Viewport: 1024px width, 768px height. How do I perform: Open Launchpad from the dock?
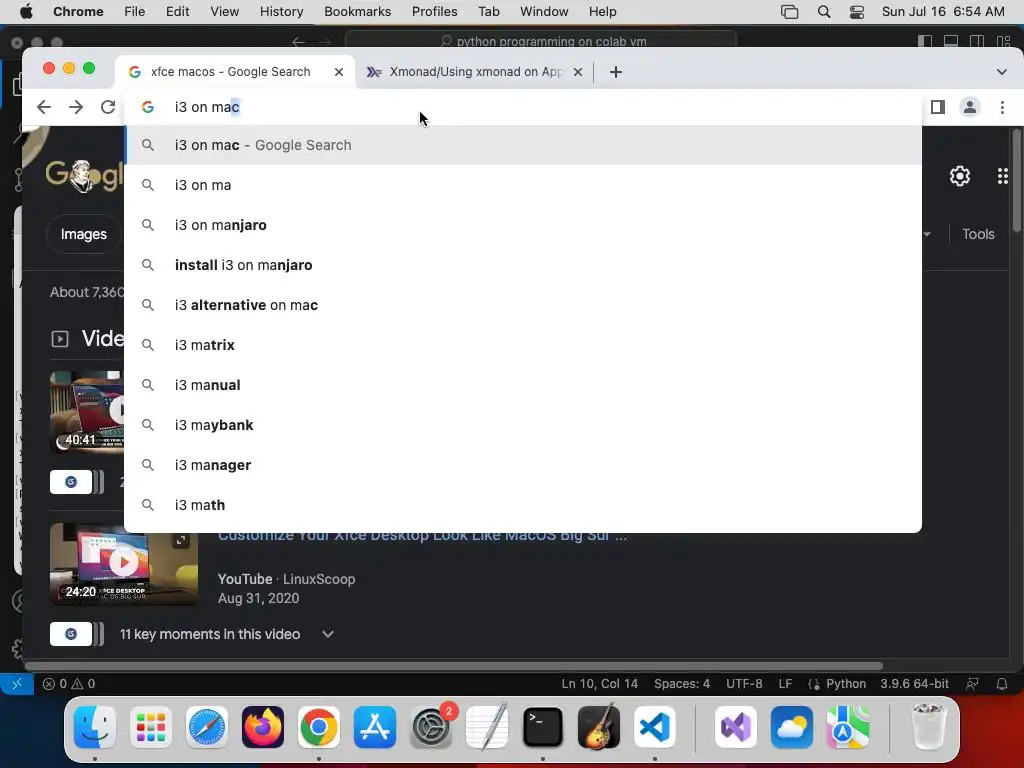coord(151,727)
